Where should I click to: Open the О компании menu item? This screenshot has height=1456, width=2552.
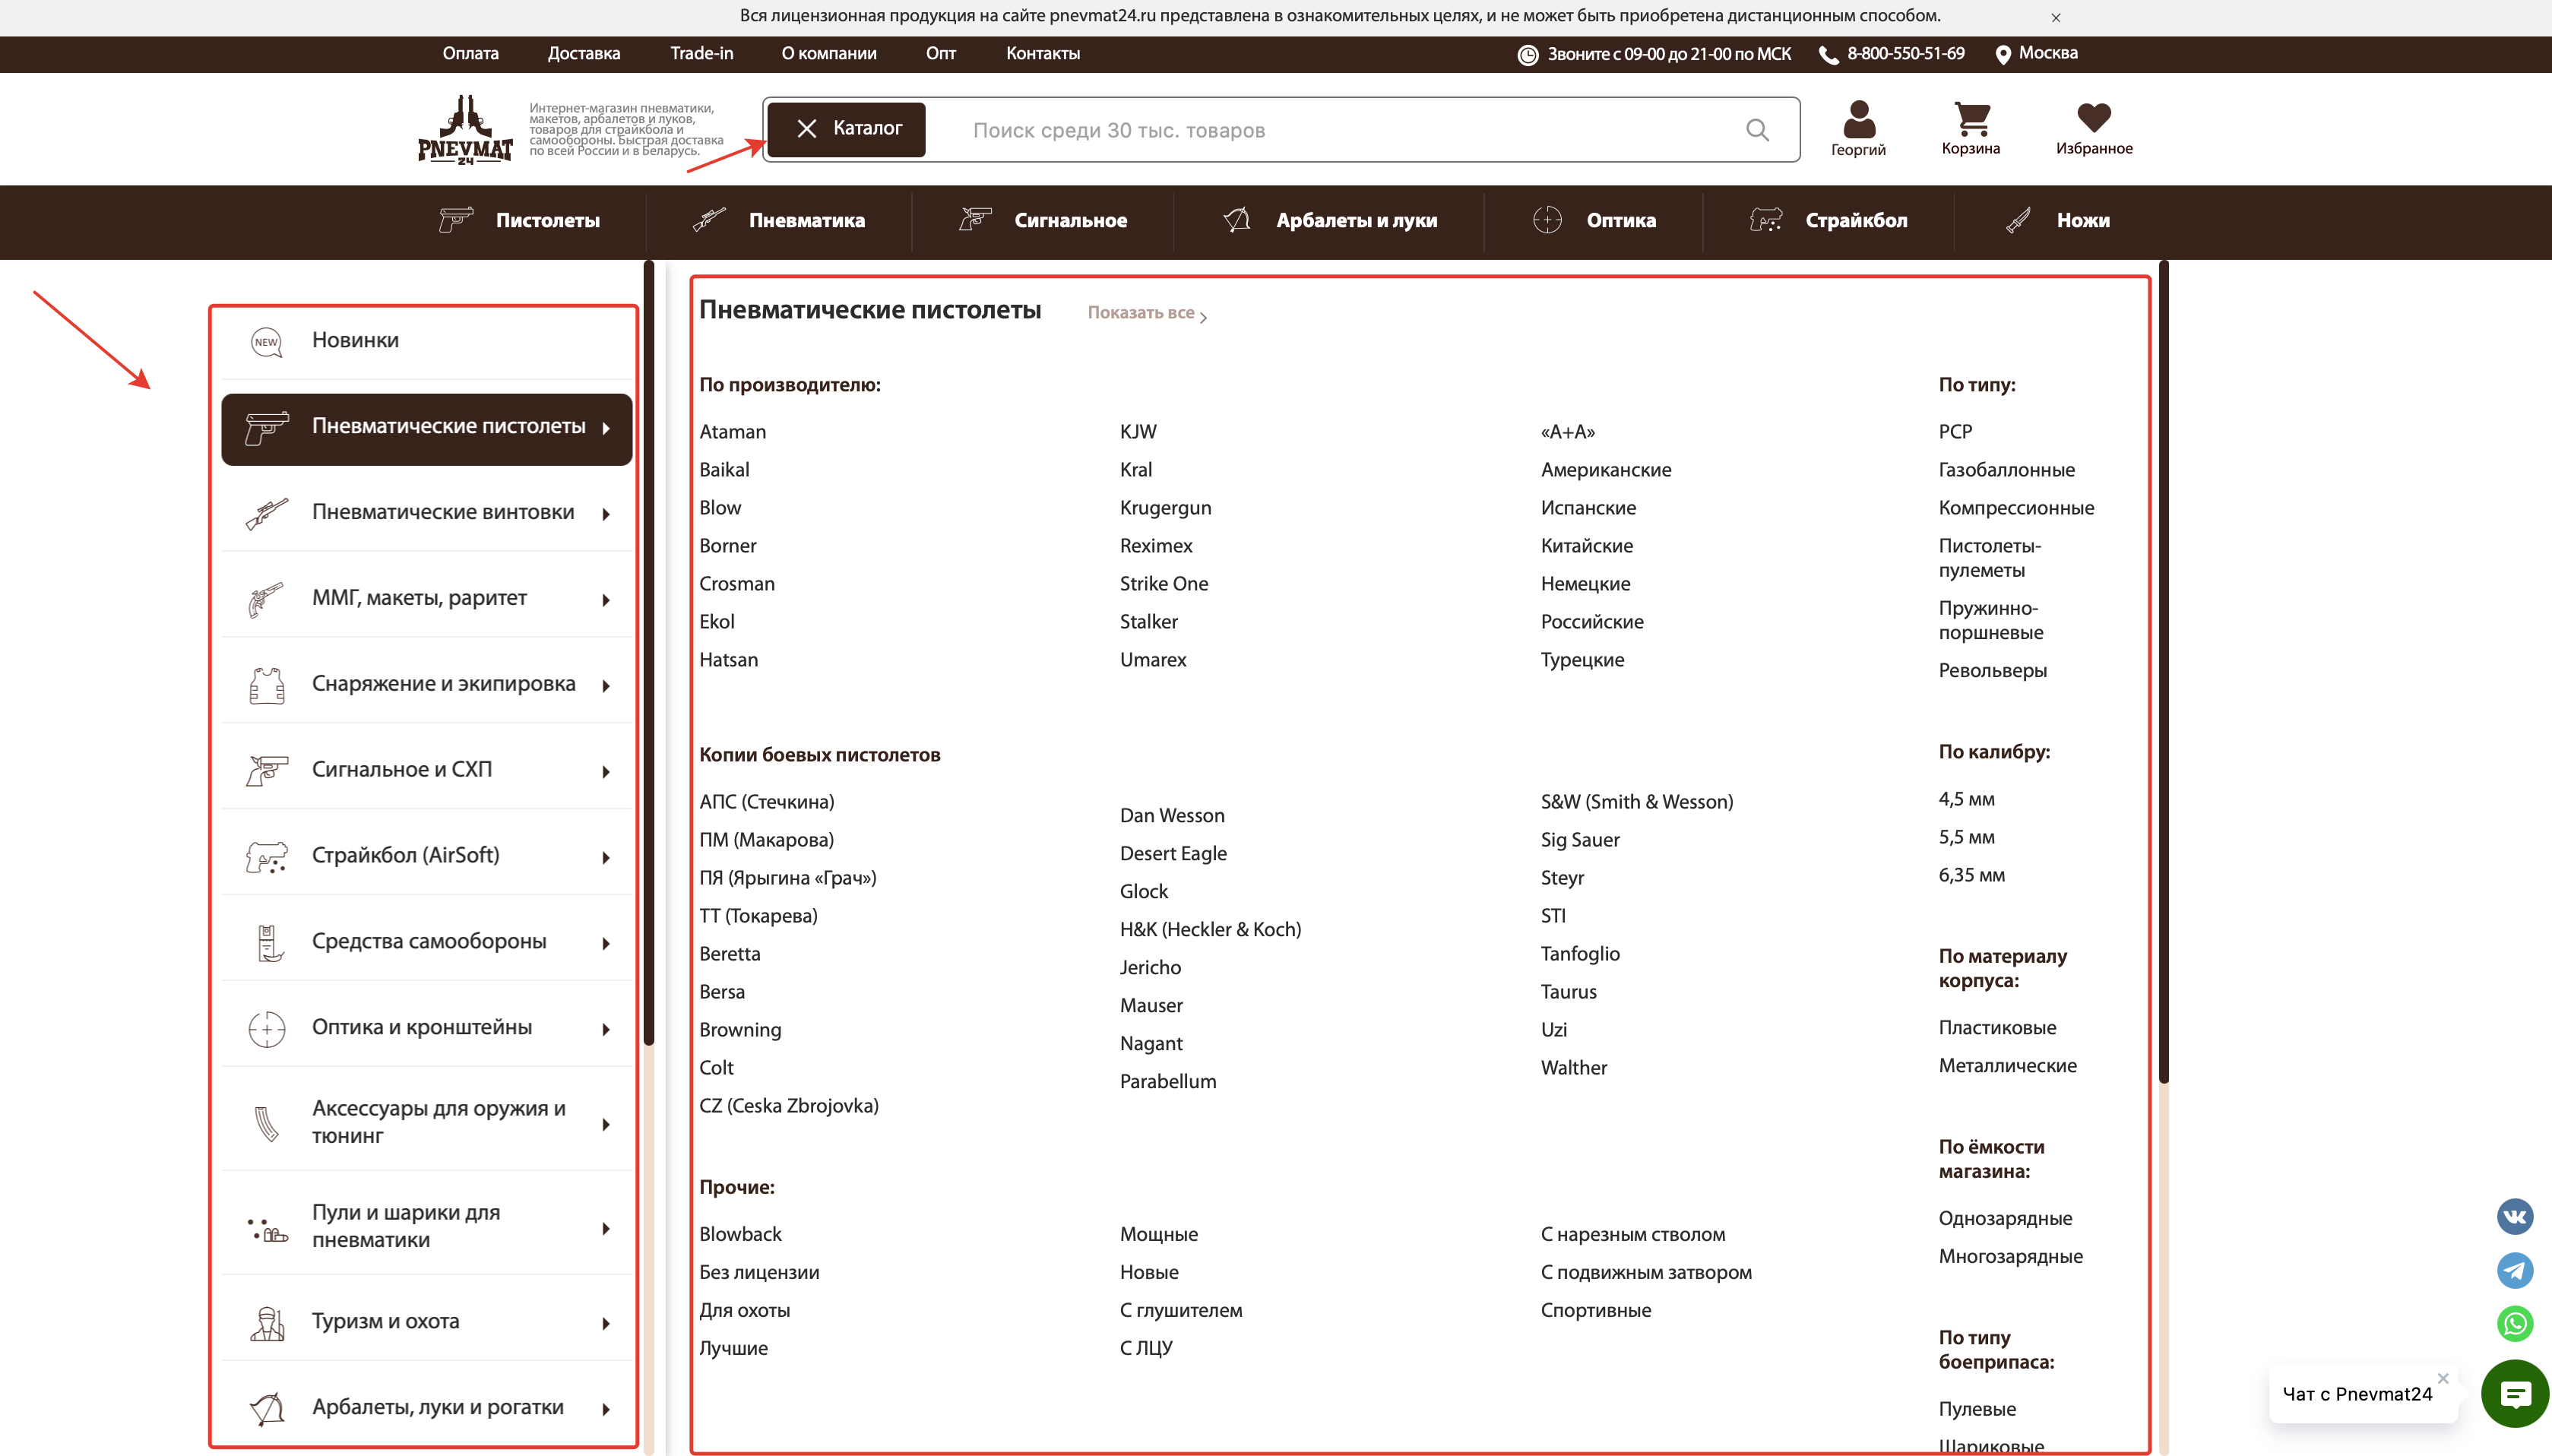click(x=829, y=53)
